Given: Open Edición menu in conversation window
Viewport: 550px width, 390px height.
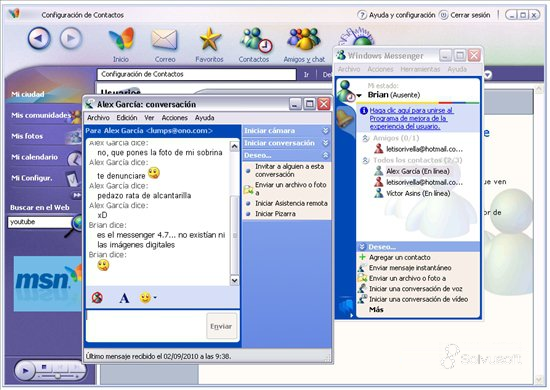Looking at the screenshot, I should [x=127, y=118].
